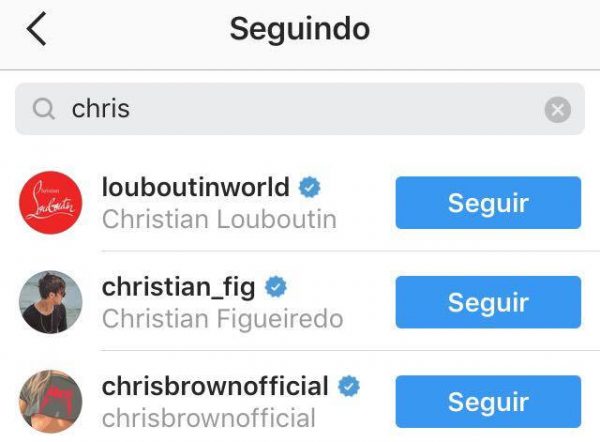Image resolution: width=600 pixels, height=442 pixels.
Task: Follow louboutinworld with the Seguir button
Action: [488, 202]
